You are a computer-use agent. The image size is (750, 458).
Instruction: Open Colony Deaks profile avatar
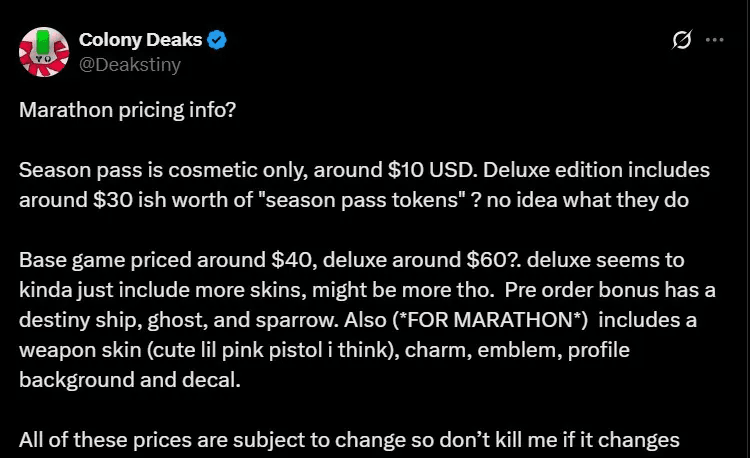pyautogui.click(x=43, y=52)
